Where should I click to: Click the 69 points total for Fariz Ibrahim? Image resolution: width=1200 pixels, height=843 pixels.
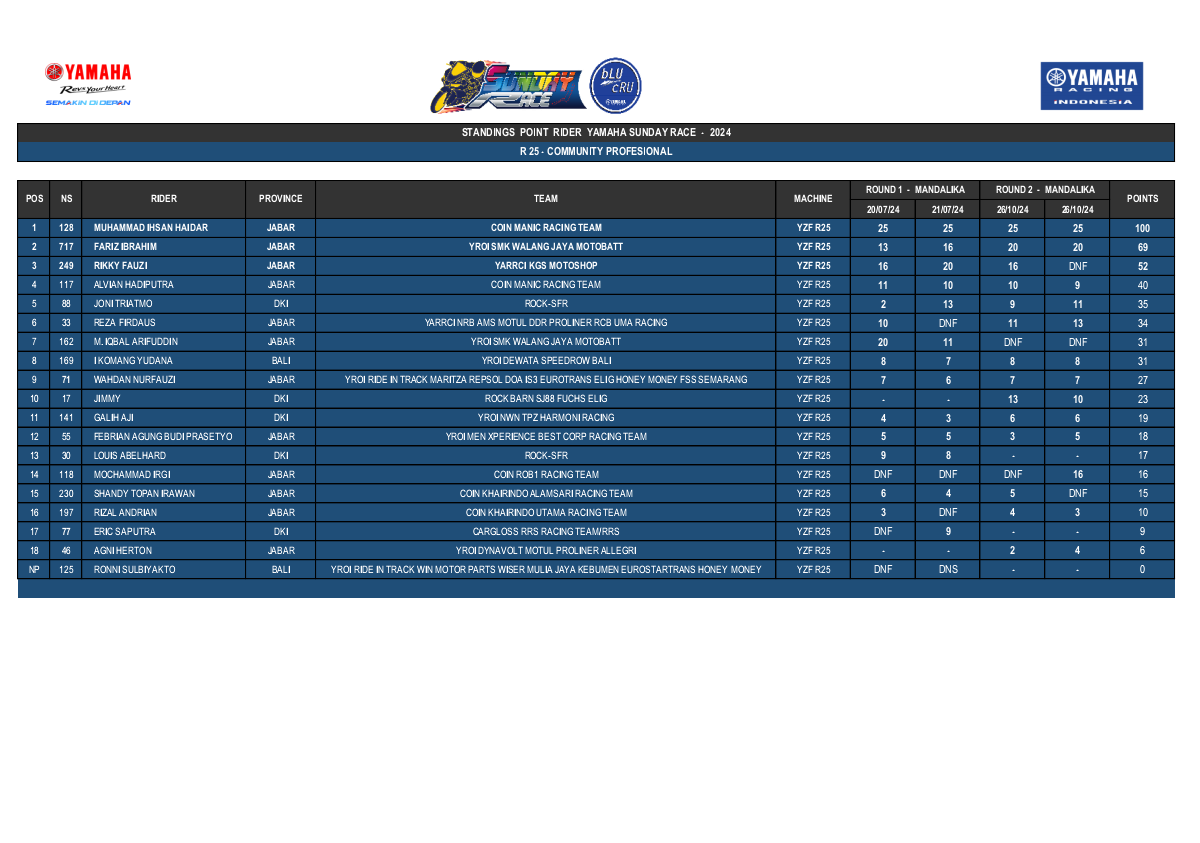pos(1142,247)
